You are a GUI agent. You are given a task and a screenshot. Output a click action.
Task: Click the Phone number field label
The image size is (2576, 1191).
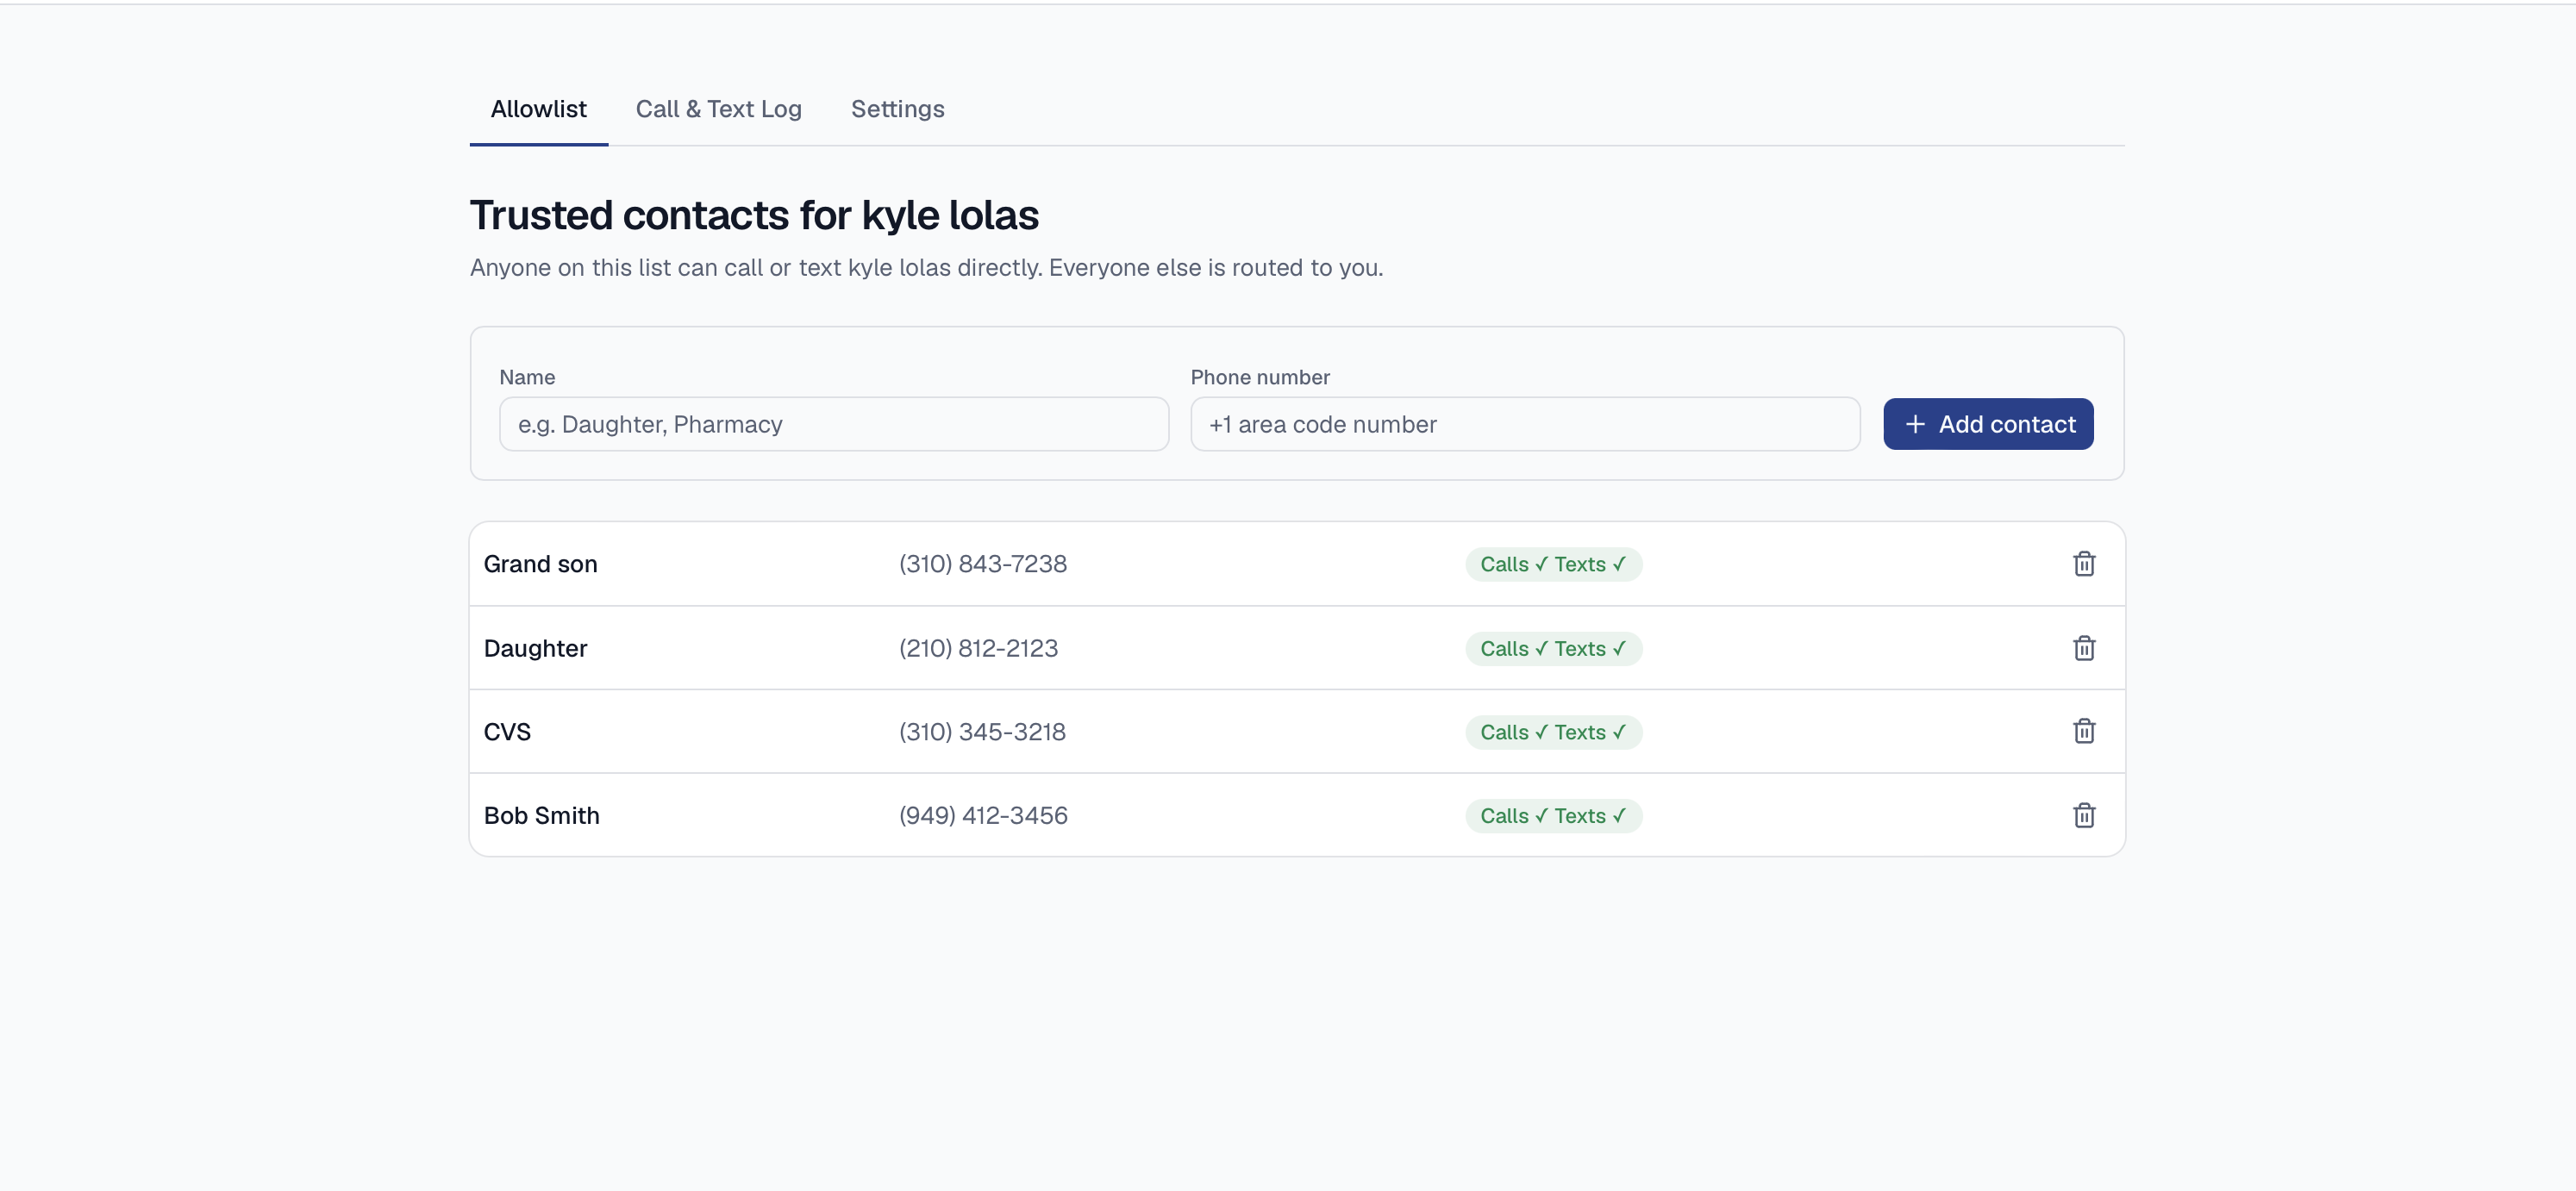1260,377
